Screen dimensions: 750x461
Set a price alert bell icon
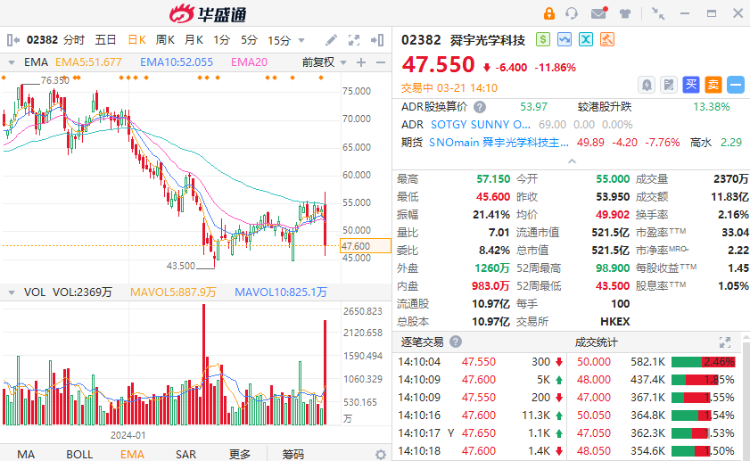647,85
